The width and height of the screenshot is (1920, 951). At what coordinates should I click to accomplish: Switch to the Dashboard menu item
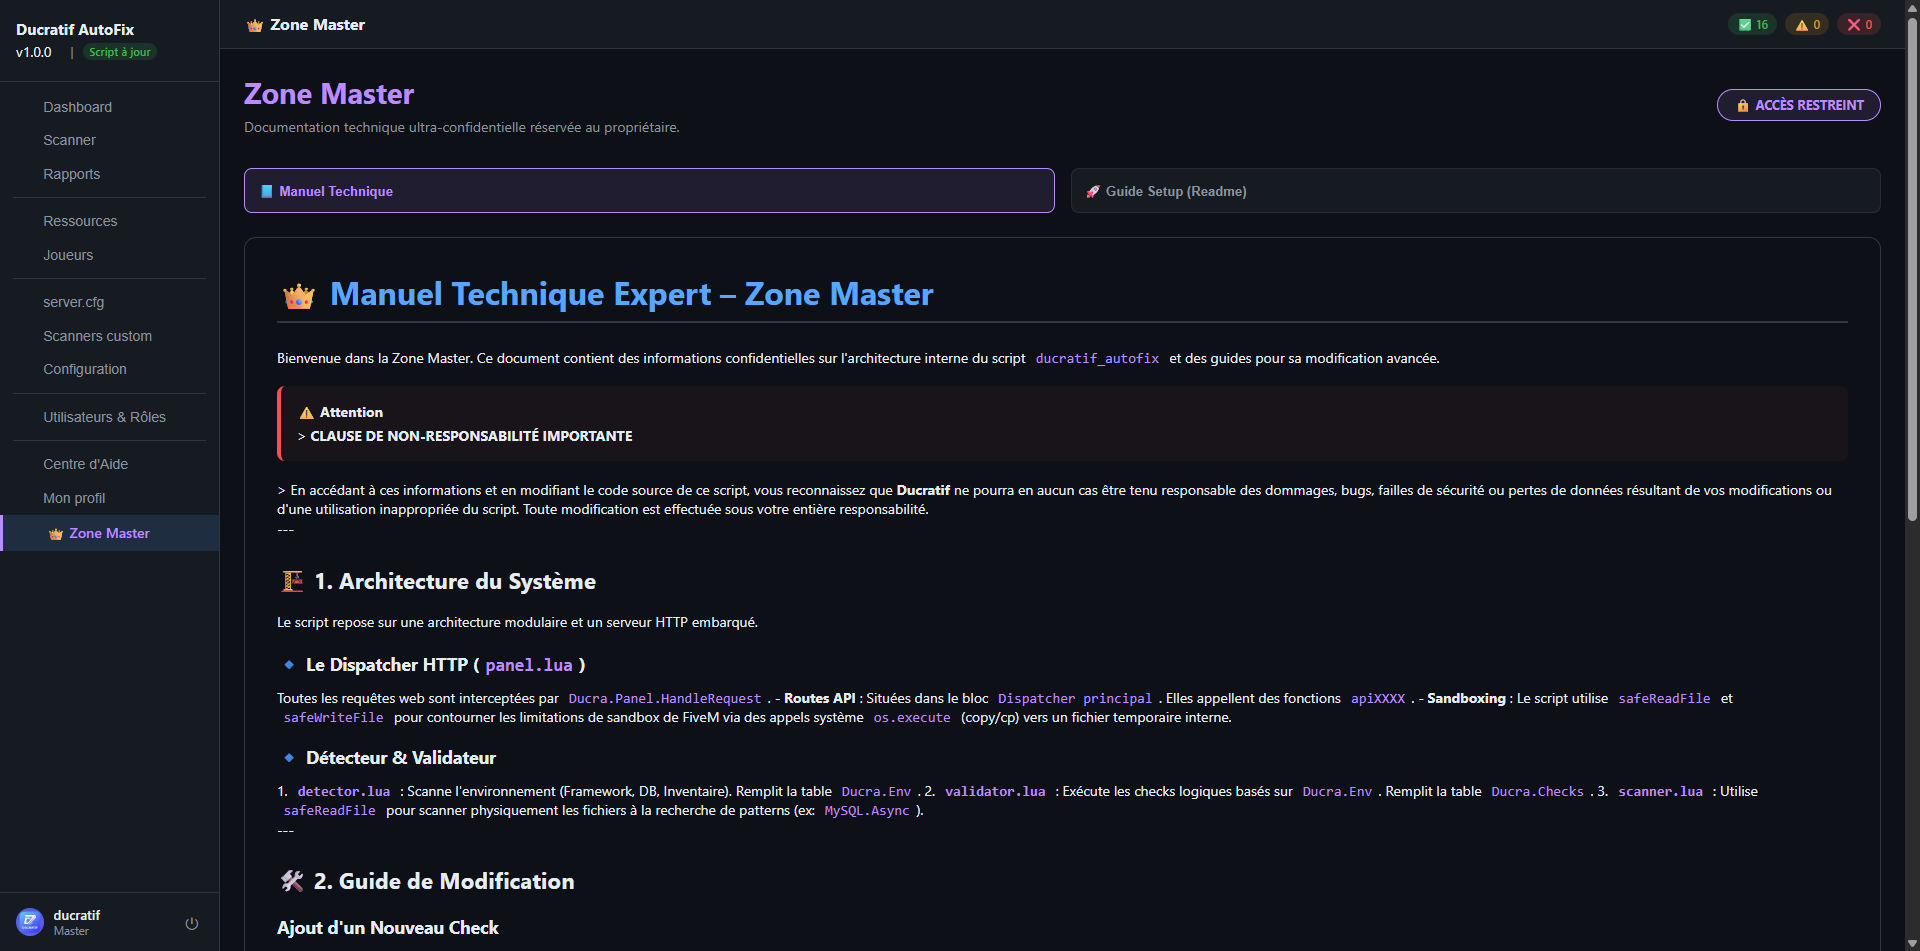click(77, 107)
